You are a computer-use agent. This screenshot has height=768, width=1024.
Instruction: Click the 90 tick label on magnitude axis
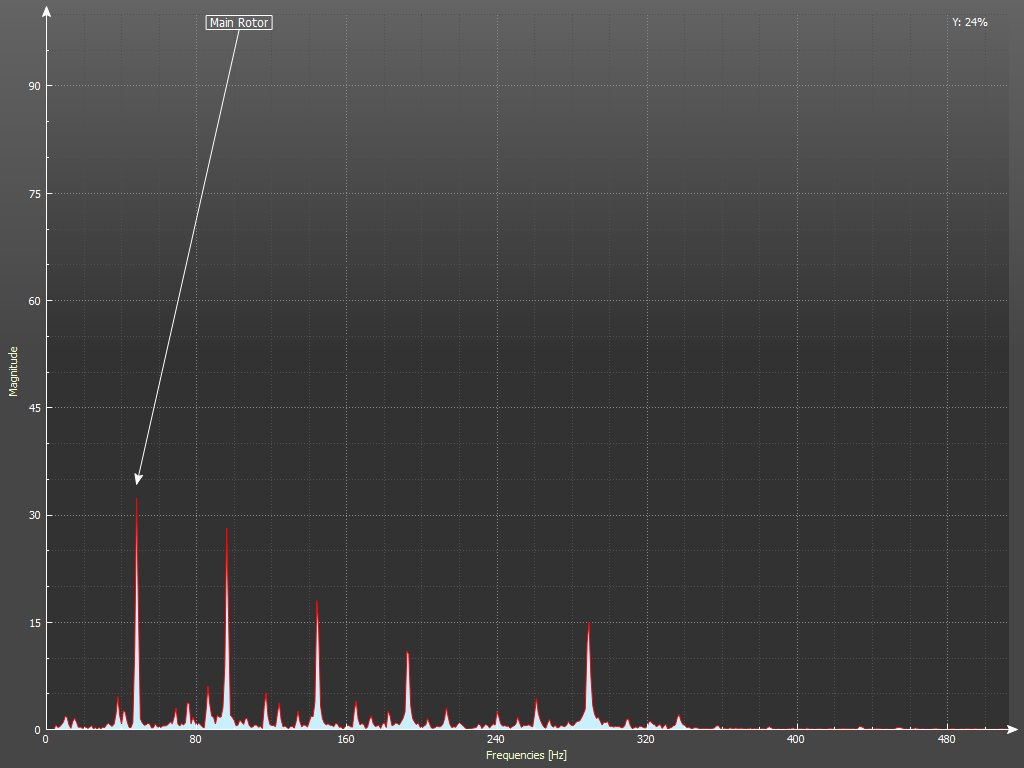click(x=34, y=86)
